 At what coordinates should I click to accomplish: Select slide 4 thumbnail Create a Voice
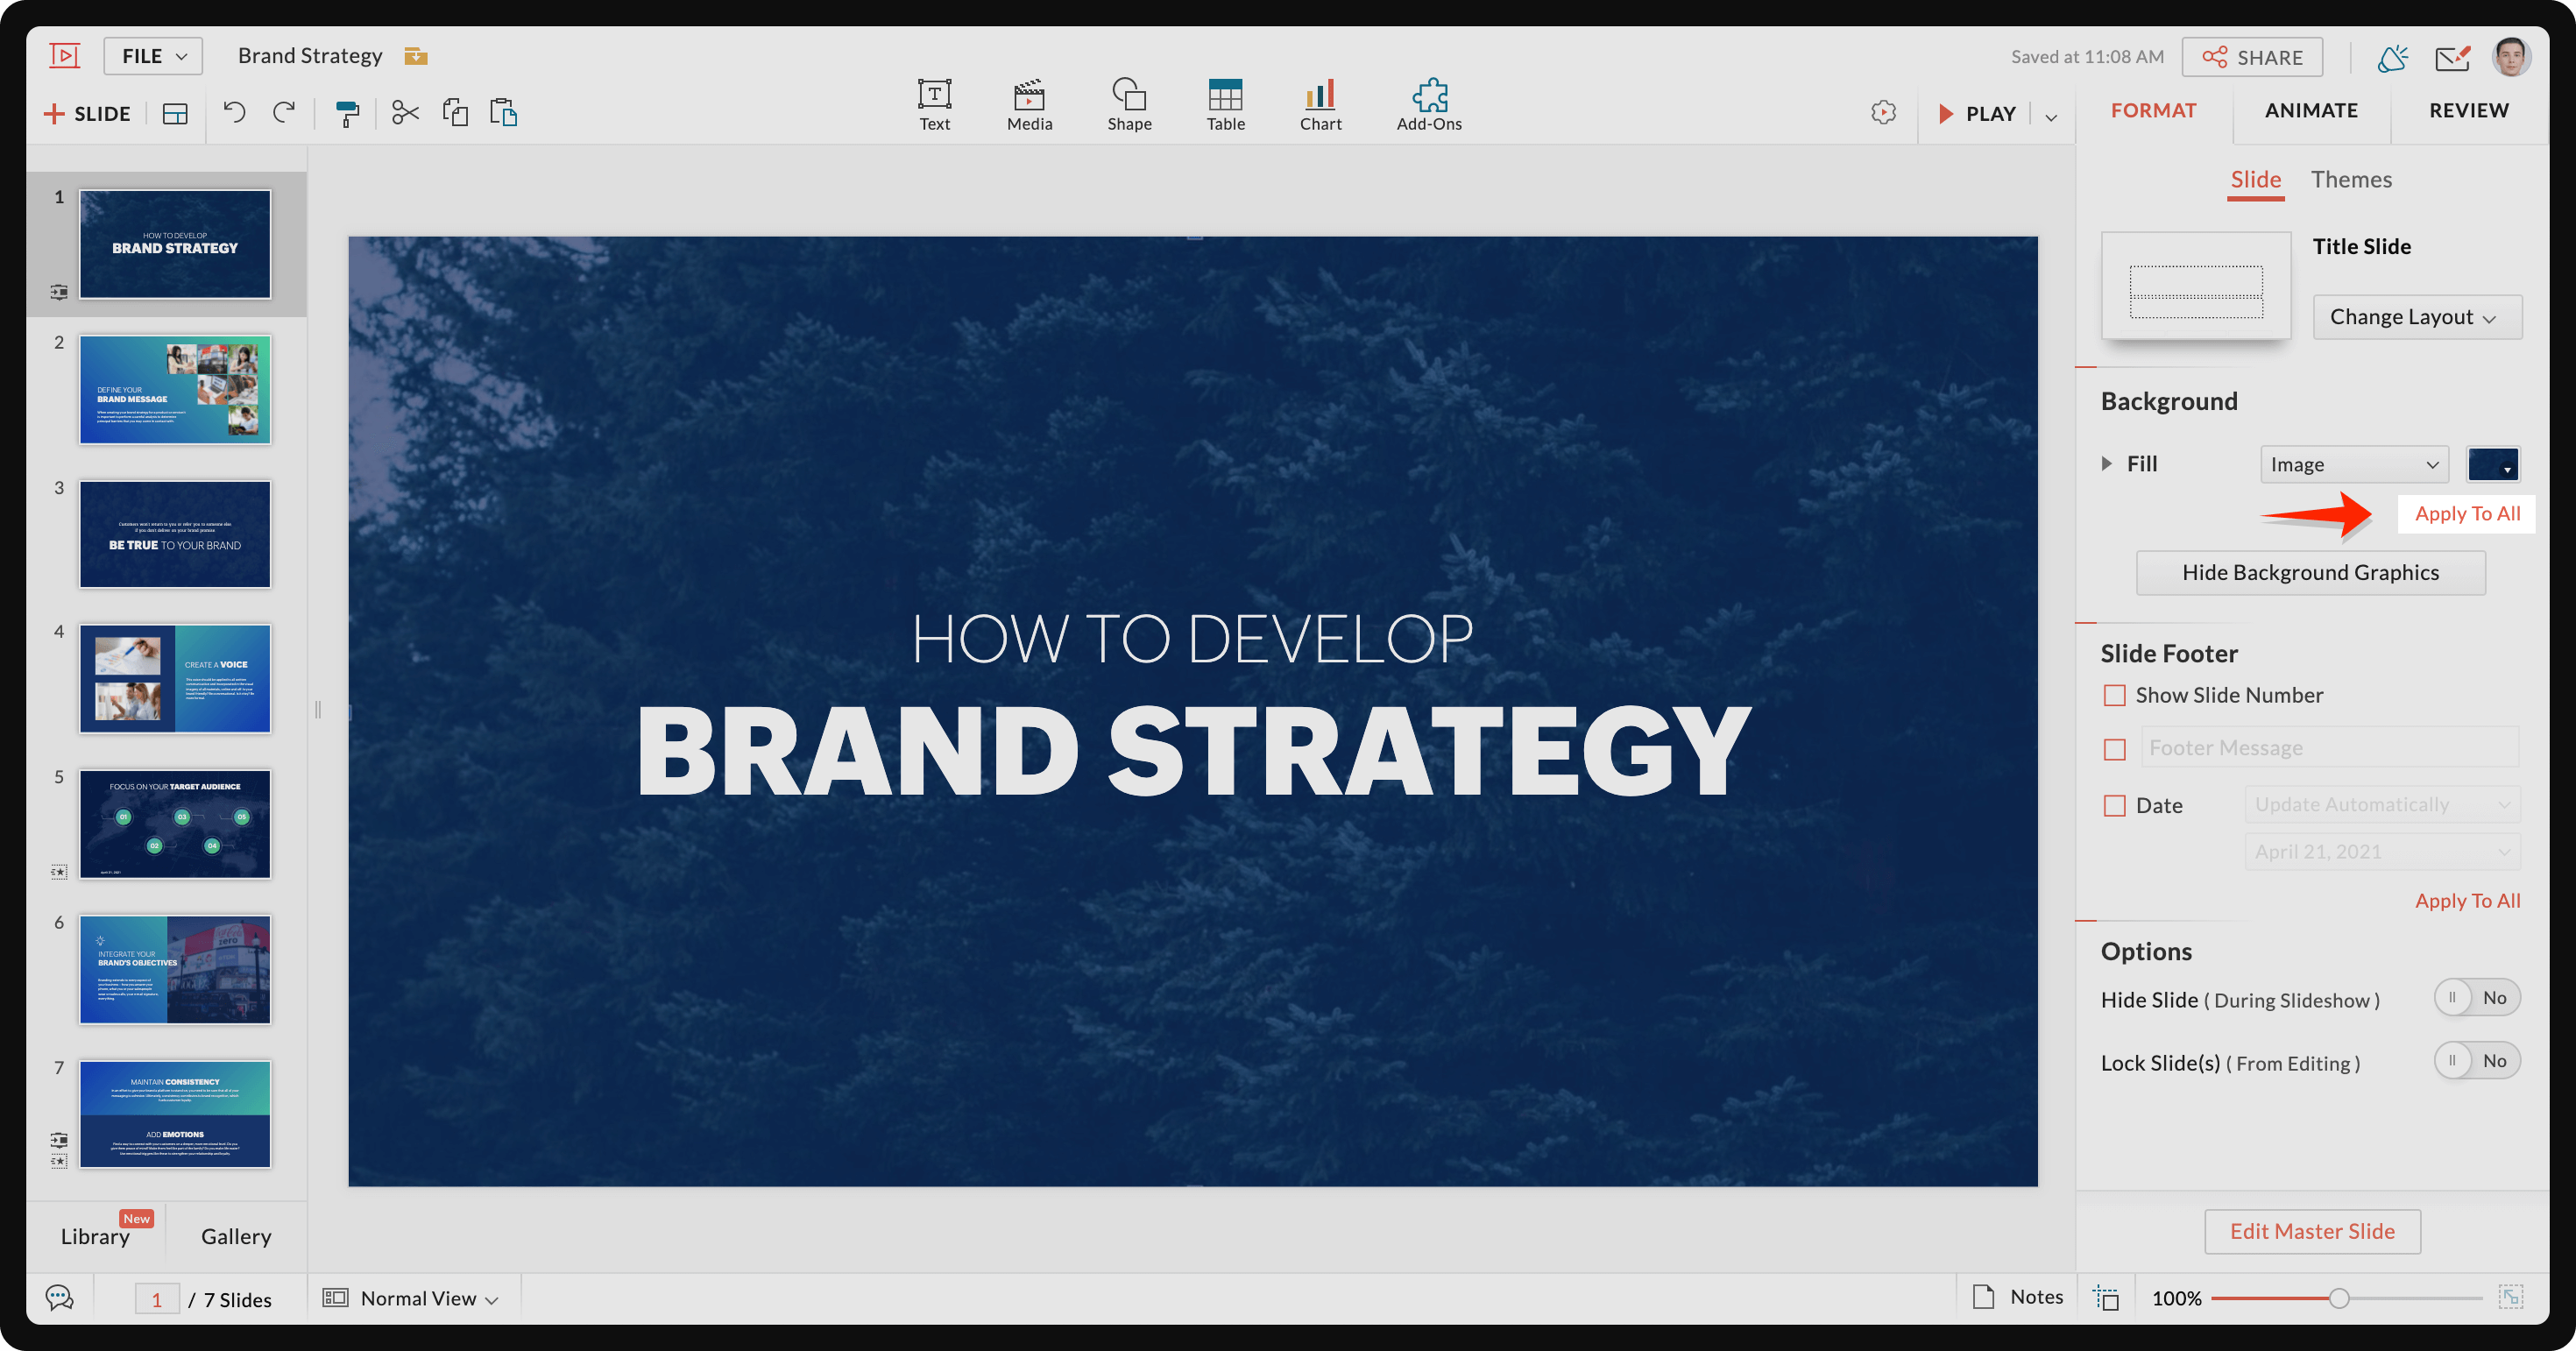[x=175, y=679]
